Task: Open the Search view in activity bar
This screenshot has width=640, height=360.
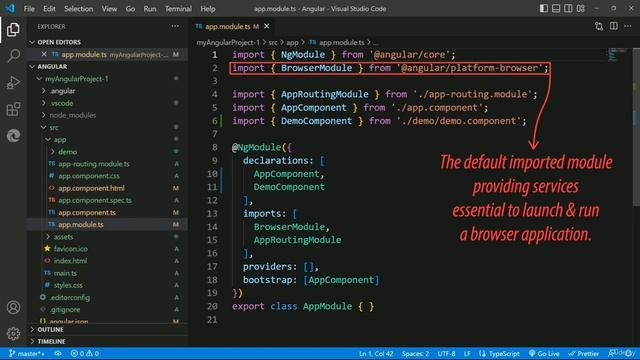Action: click(13, 56)
